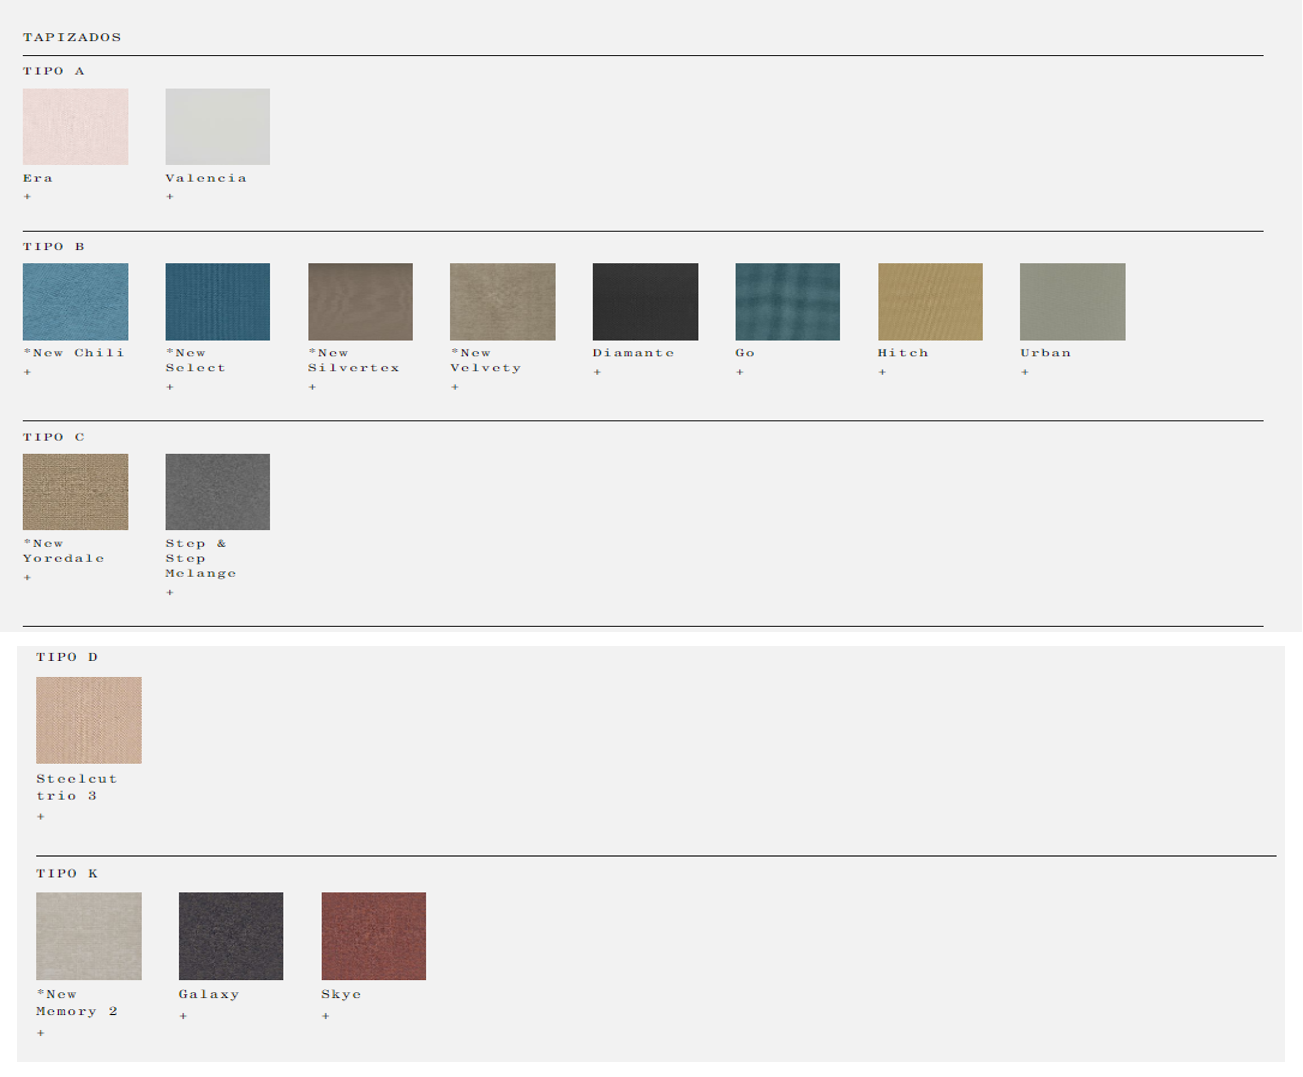Click the Diamante label

click(634, 353)
